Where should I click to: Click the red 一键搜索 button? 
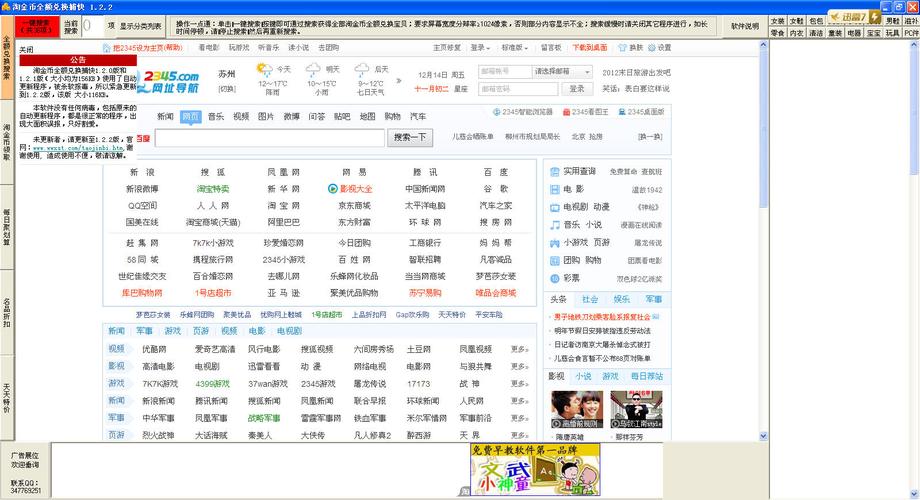pos(37,26)
